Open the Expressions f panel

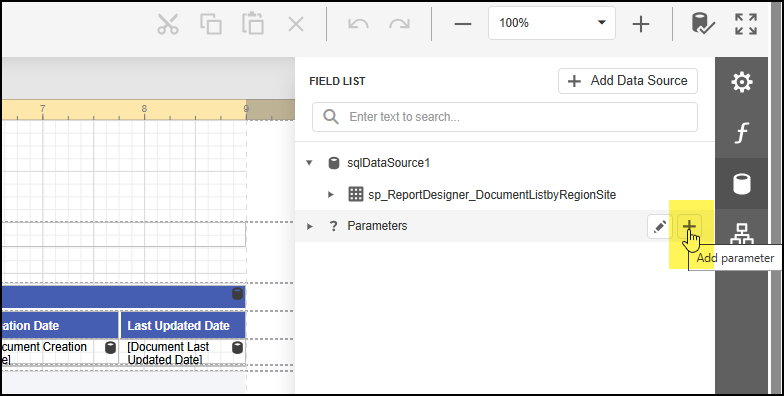coord(742,133)
